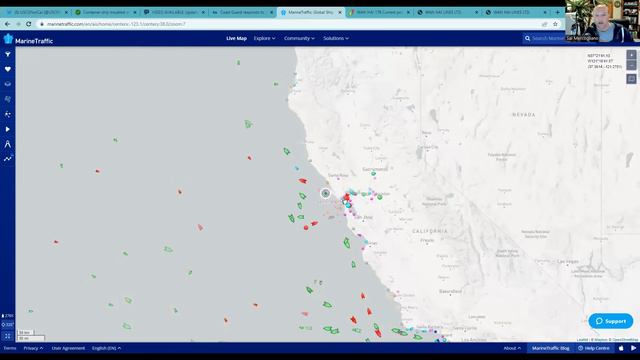
Task: Open a new browser tab with plus
Action: pos(558,12)
